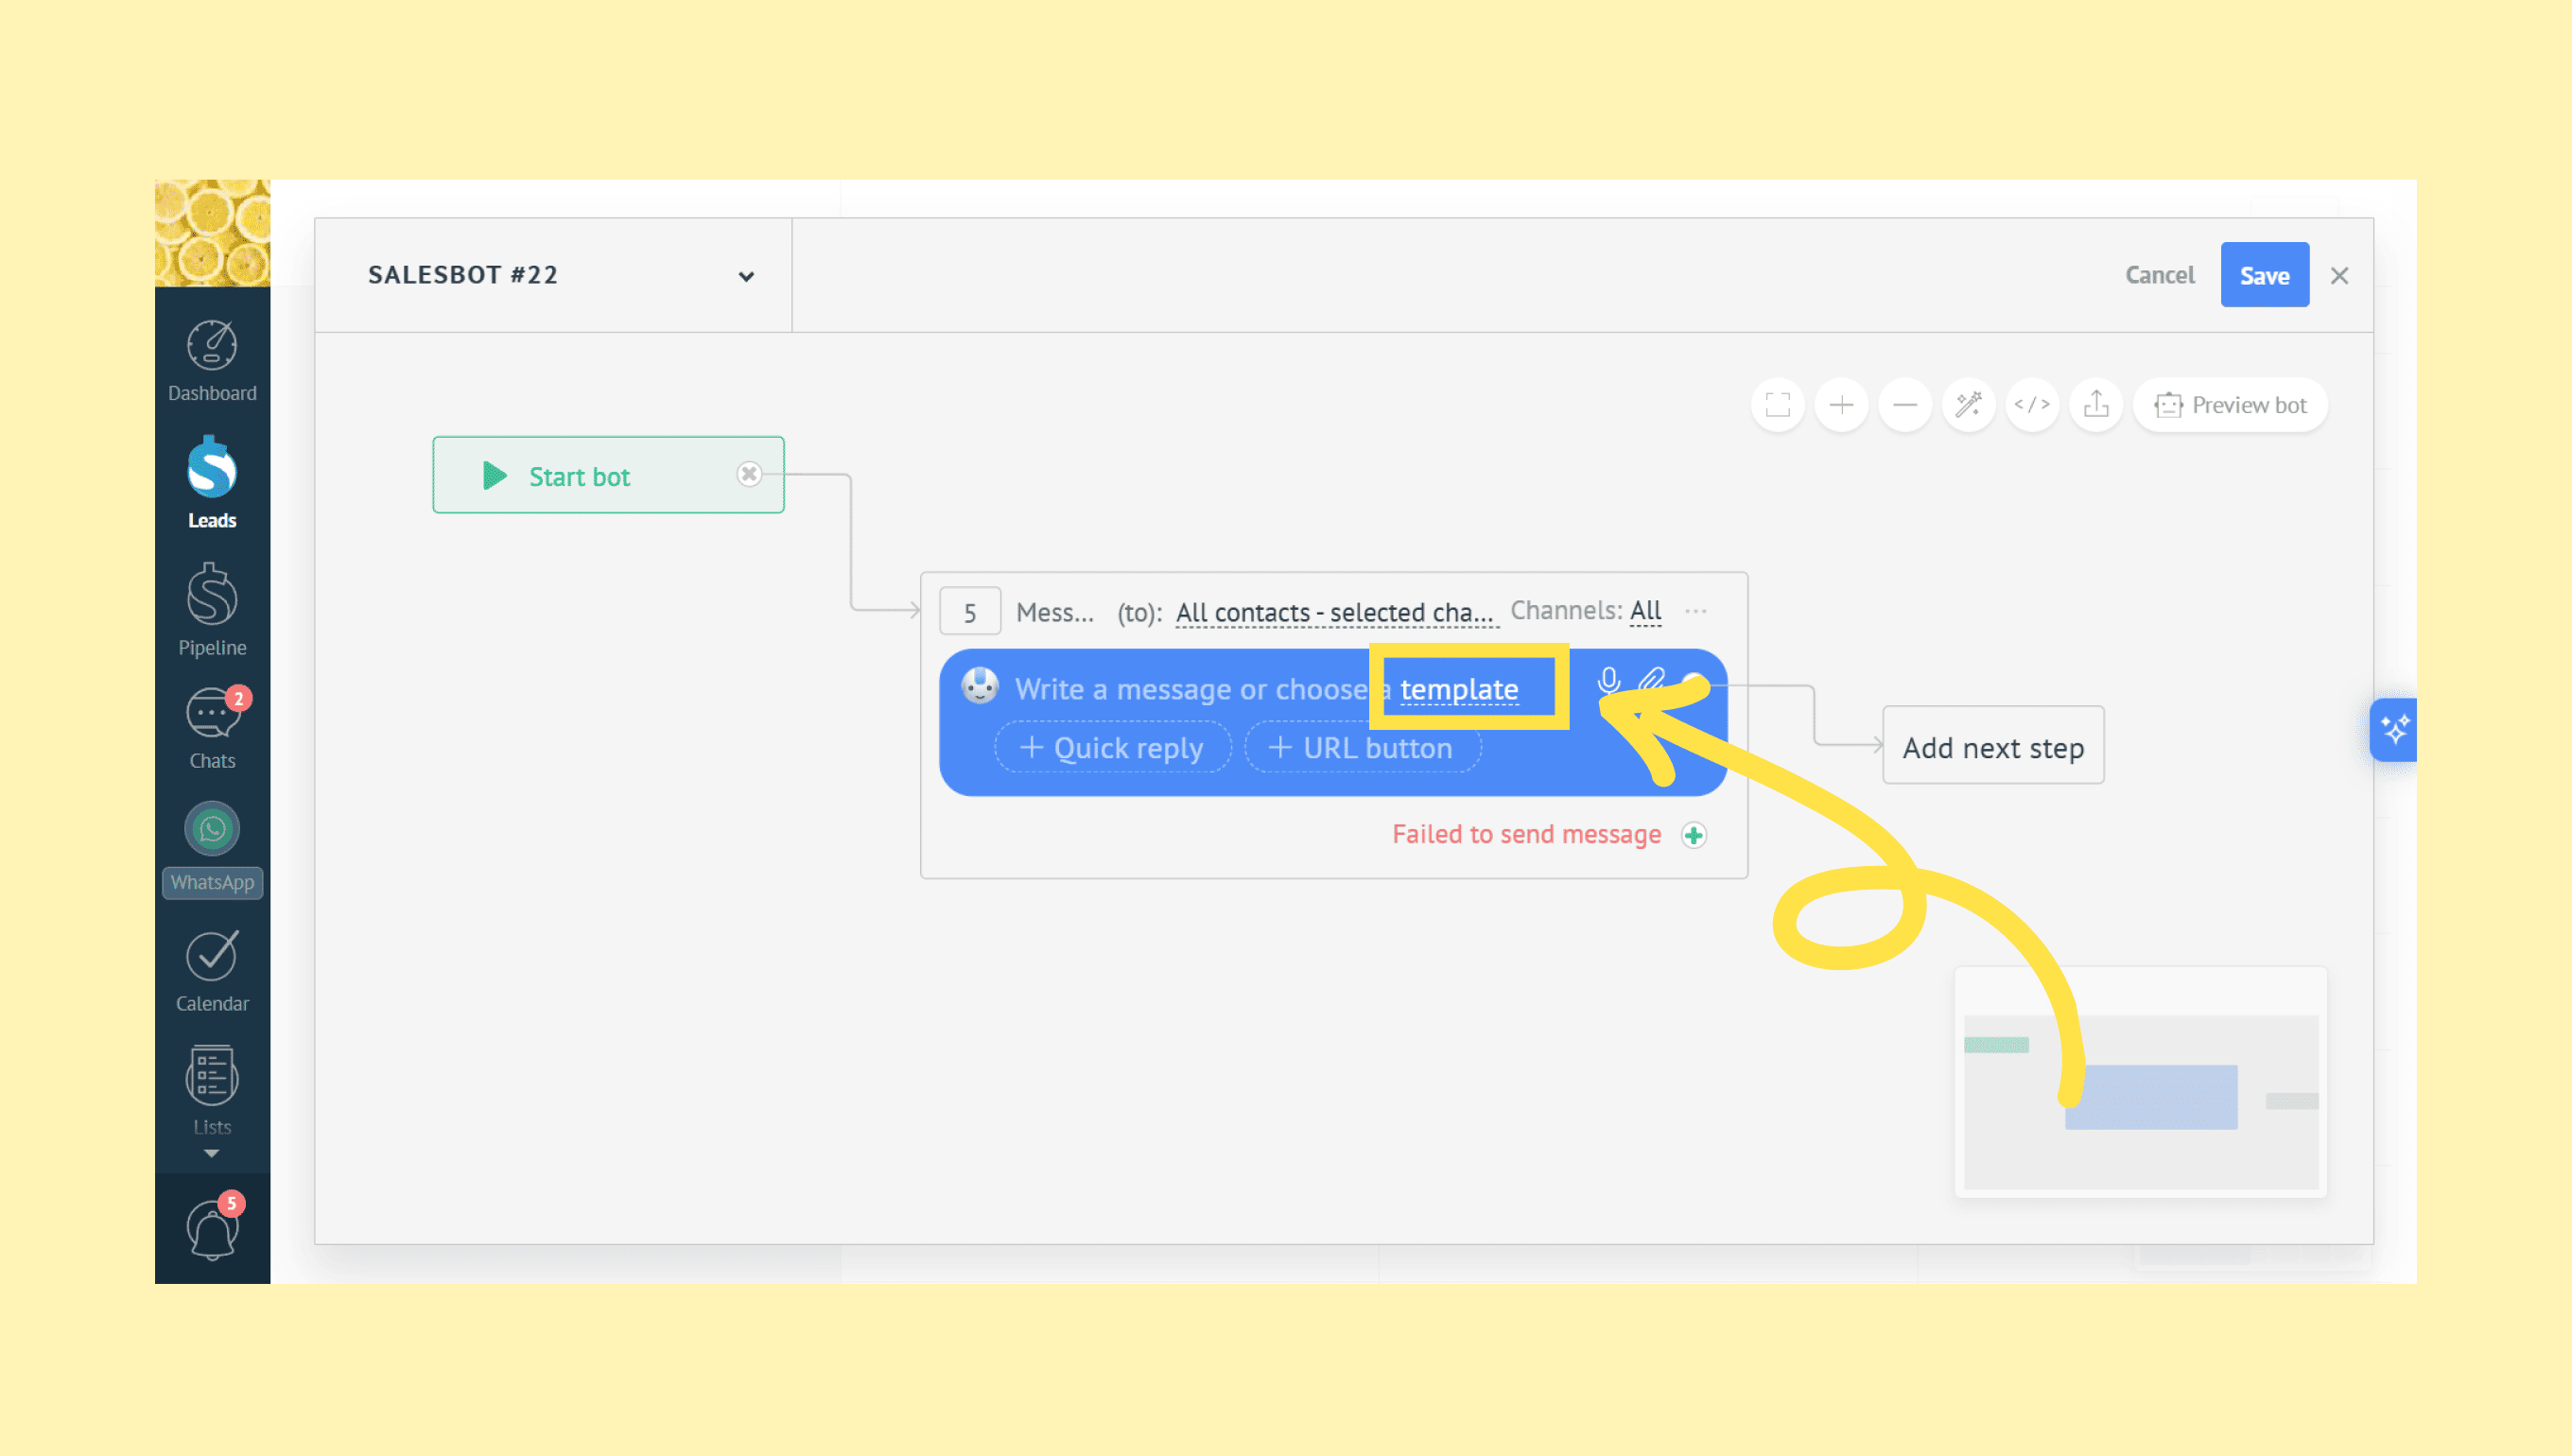Add a failed-to-send message handler
The height and width of the screenshot is (1456, 2572).
pyautogui.click(x=1693, y=835)
